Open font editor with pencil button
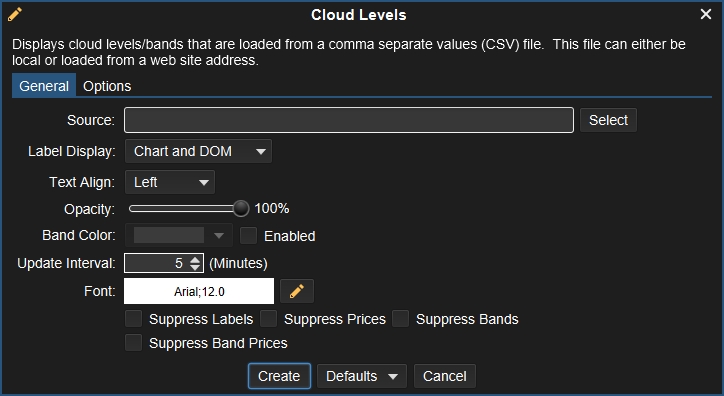The height and width of the screenshot is (396, 724). (297, 291)
